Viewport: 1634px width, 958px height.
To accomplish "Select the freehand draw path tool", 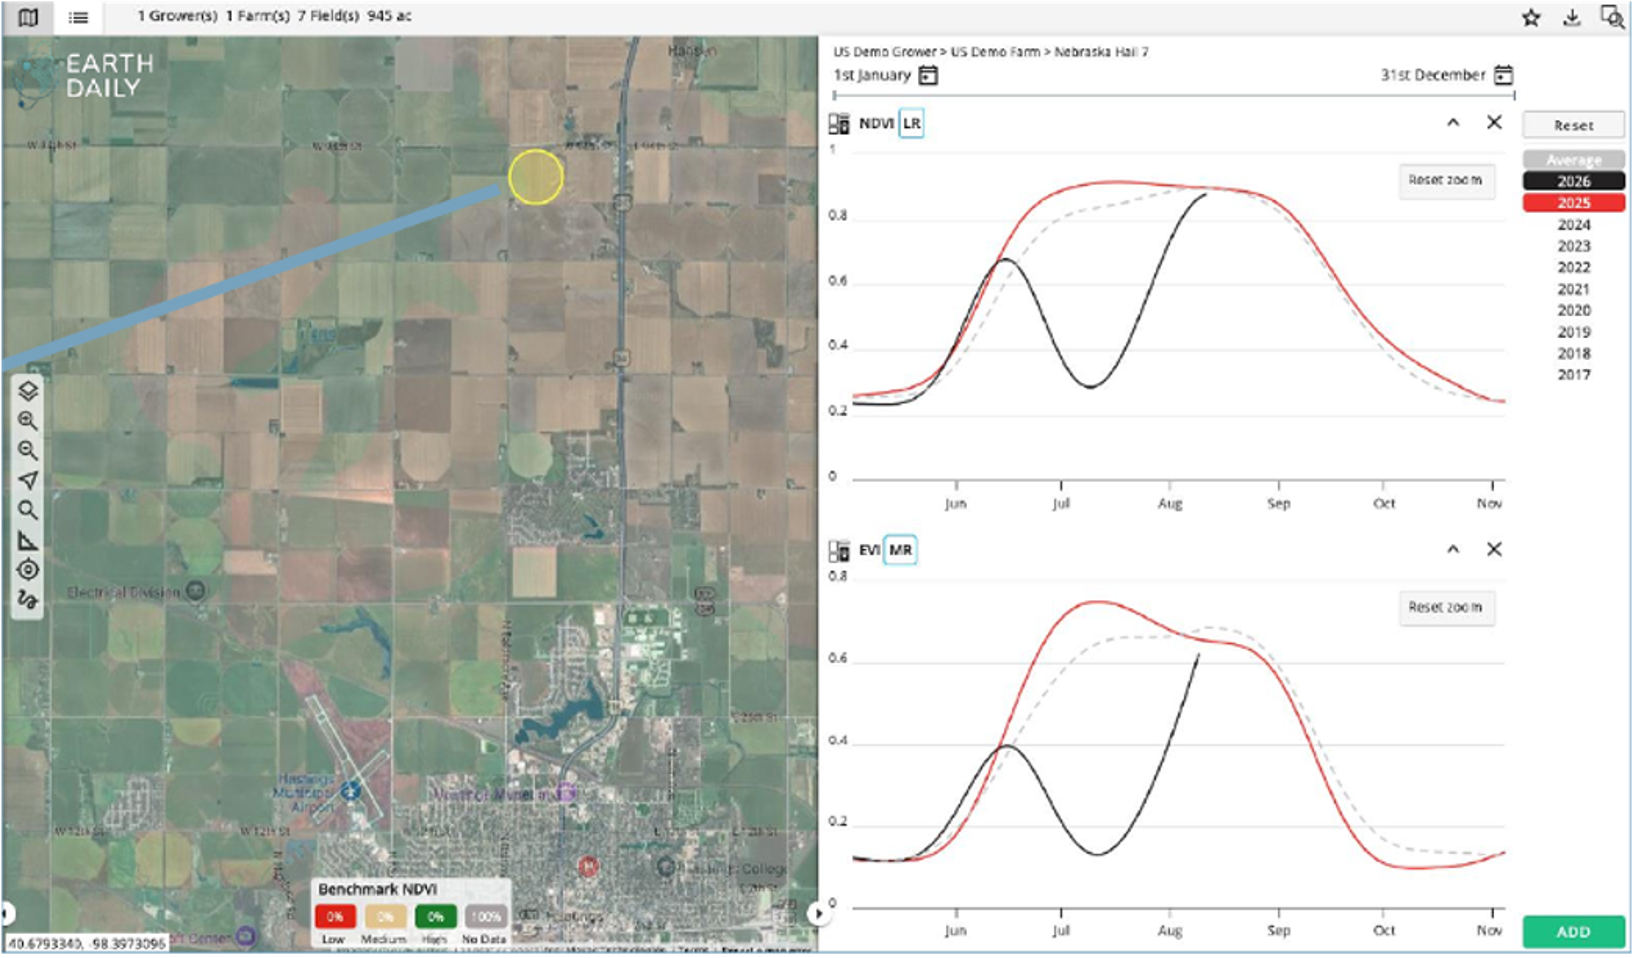I will (x=28, y=600).
